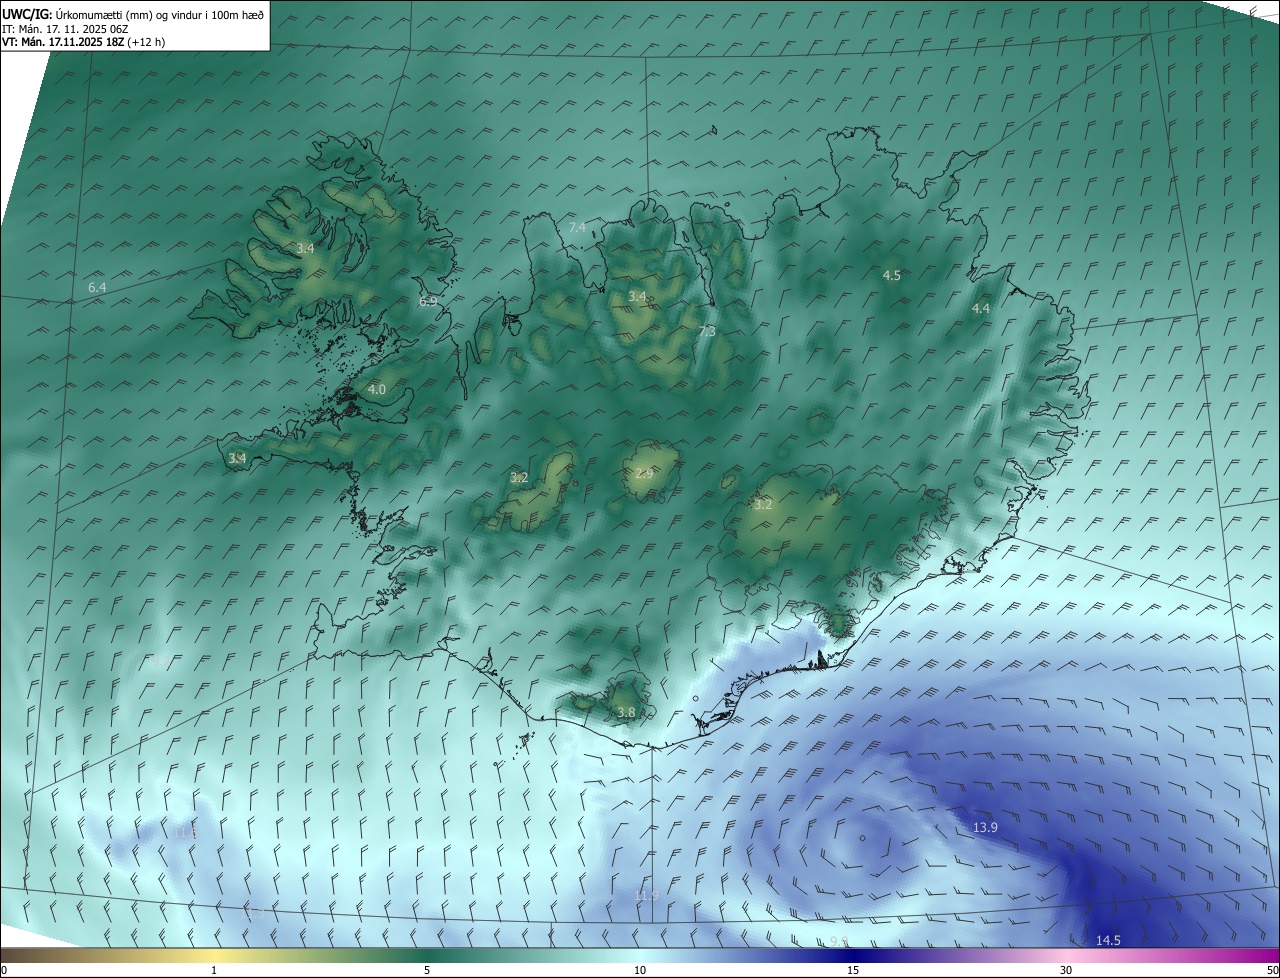Click the 2.9 value label on the glacier

pyautogui.click(x=644, y=473)
